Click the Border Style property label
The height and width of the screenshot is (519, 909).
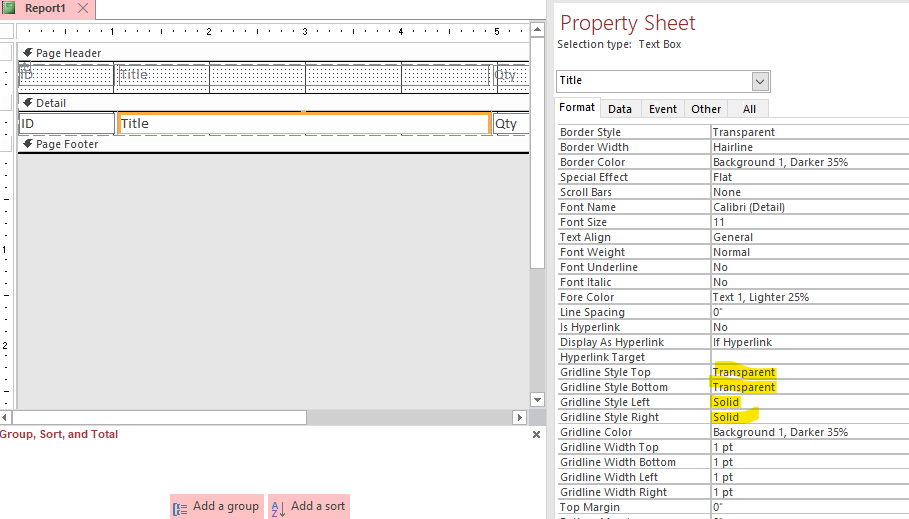pyautogui.click(x=590, y=132)
